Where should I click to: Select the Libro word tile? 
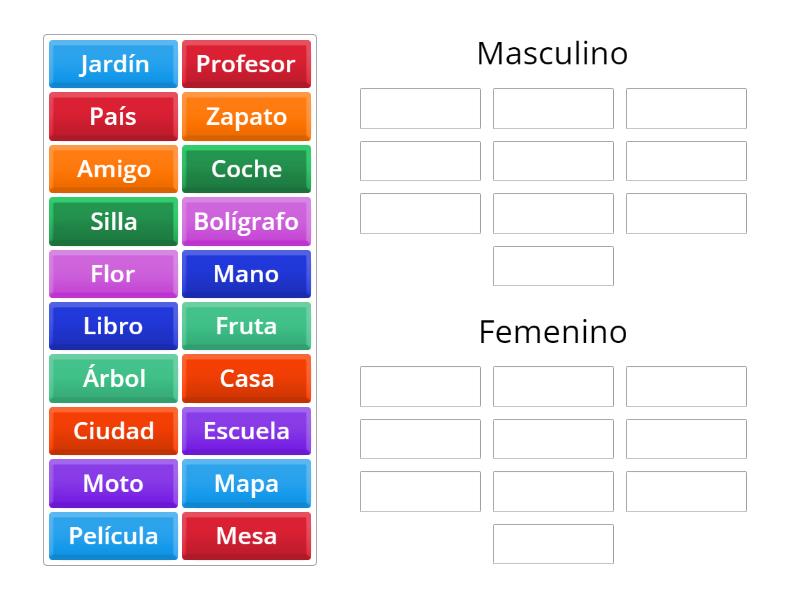113,326
